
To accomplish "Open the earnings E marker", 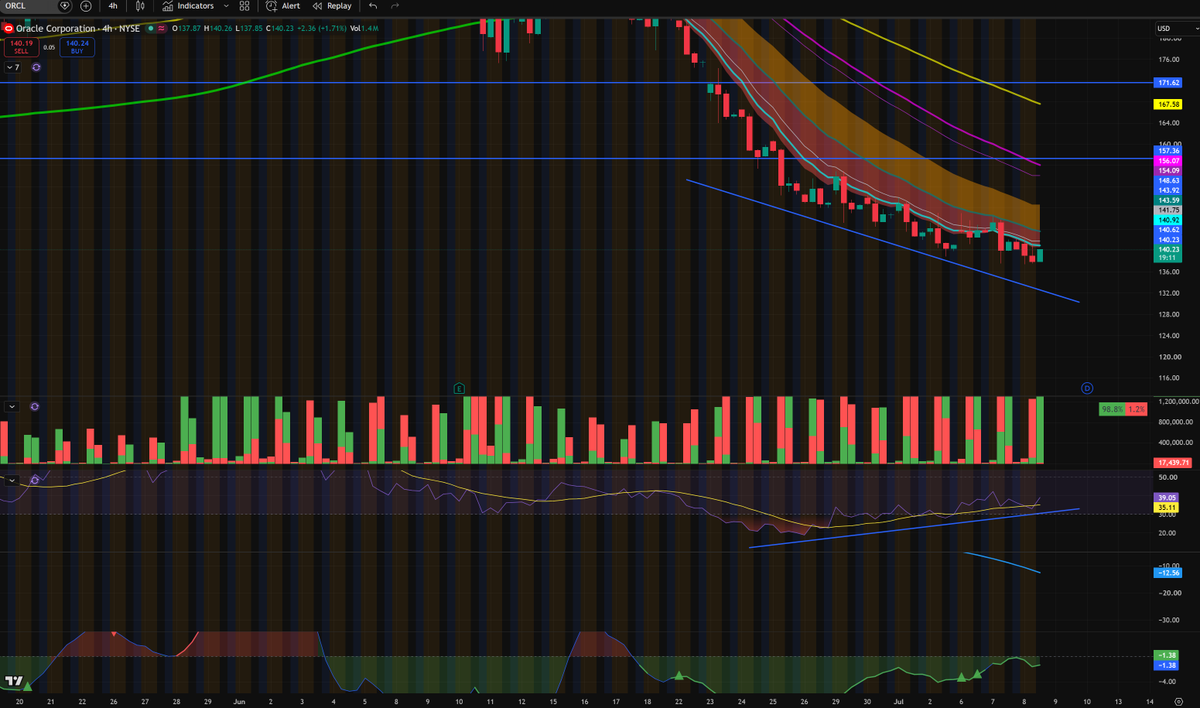I will point(459,387).
